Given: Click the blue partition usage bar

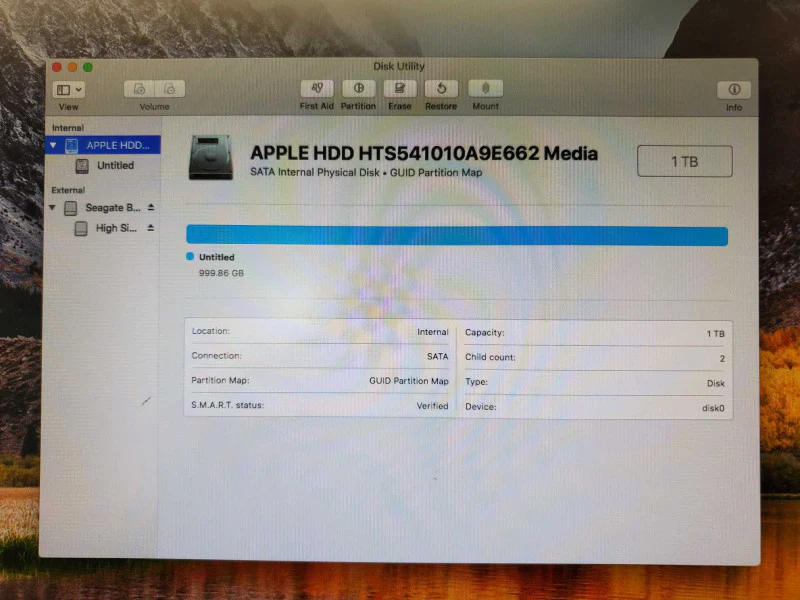Looking at the screenshot, I should point(457,236).
